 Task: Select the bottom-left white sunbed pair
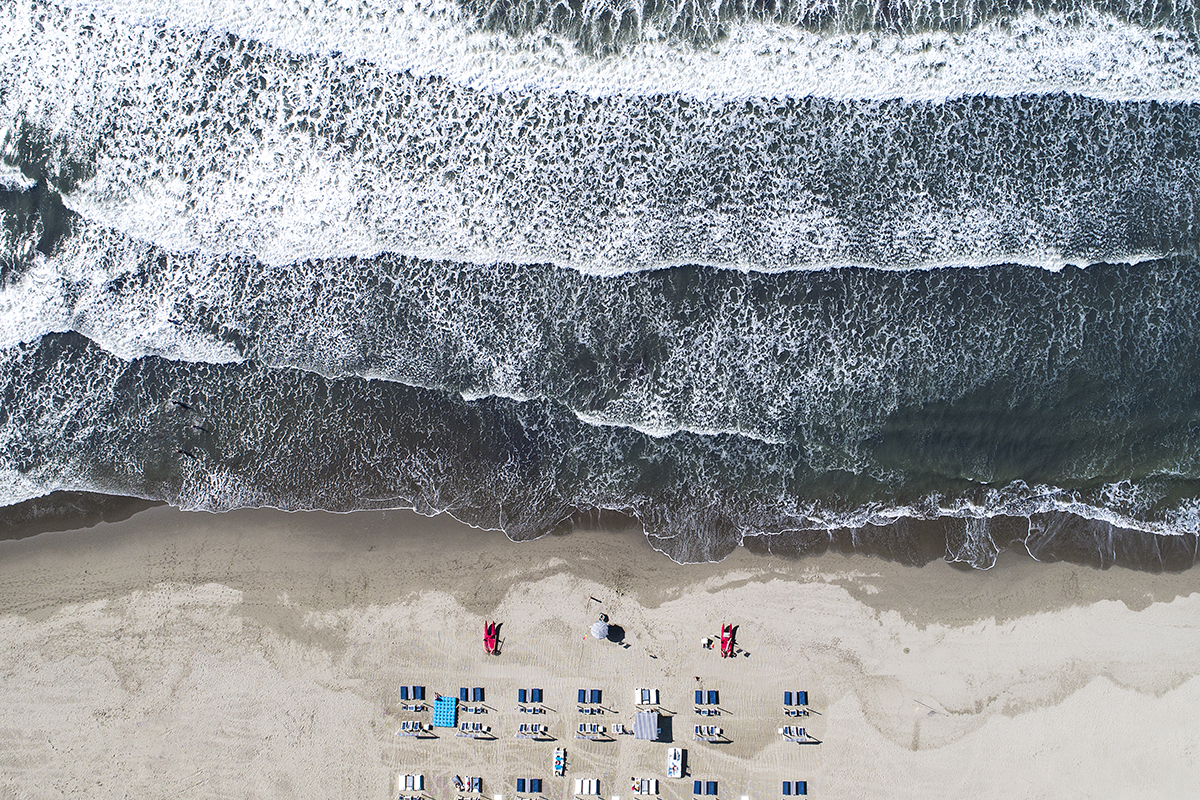coord(410,783)
